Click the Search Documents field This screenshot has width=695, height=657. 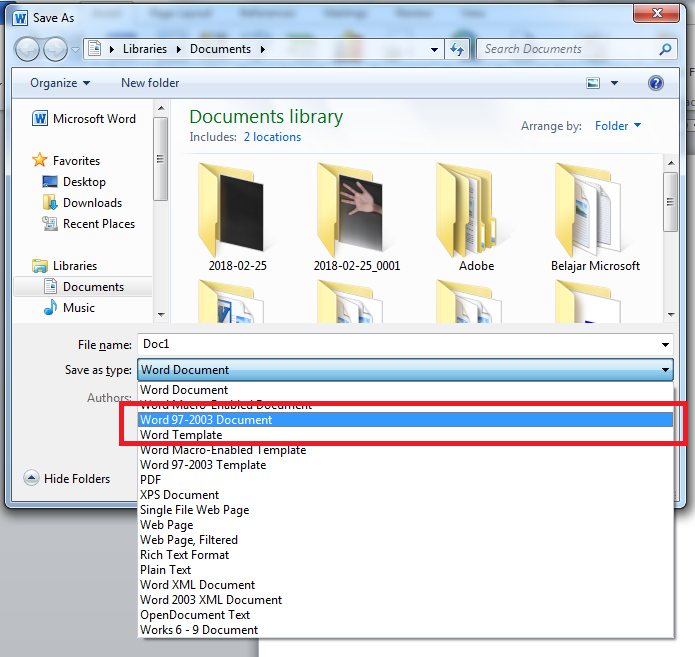576,49
